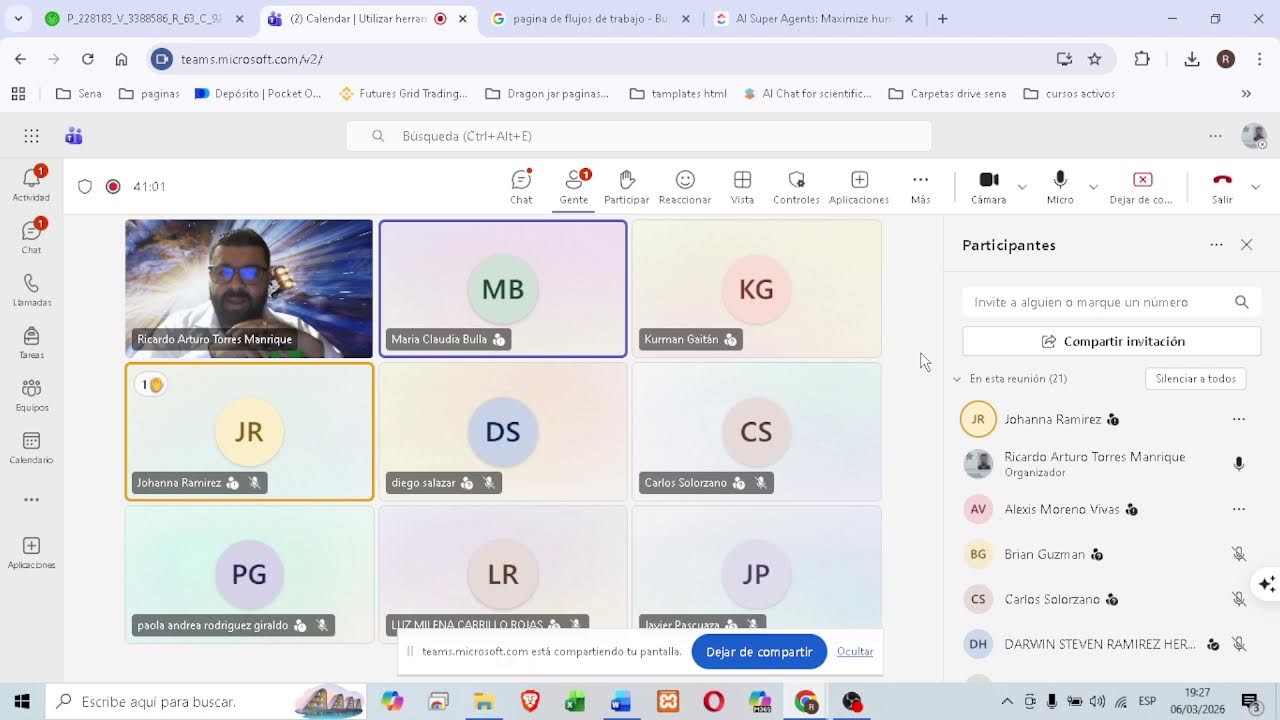Open the profile avatar menu

click(x=1253, y=136)
